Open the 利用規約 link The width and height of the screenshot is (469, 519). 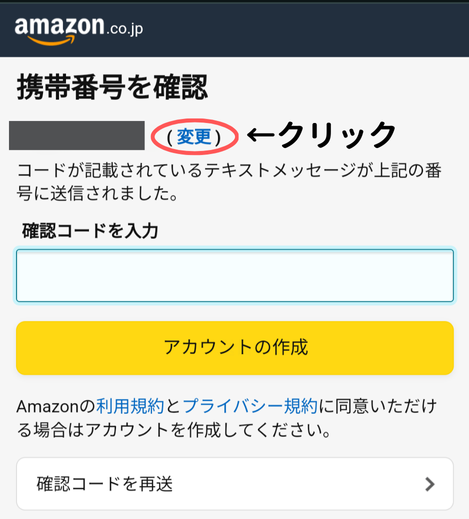pos(130,406)
